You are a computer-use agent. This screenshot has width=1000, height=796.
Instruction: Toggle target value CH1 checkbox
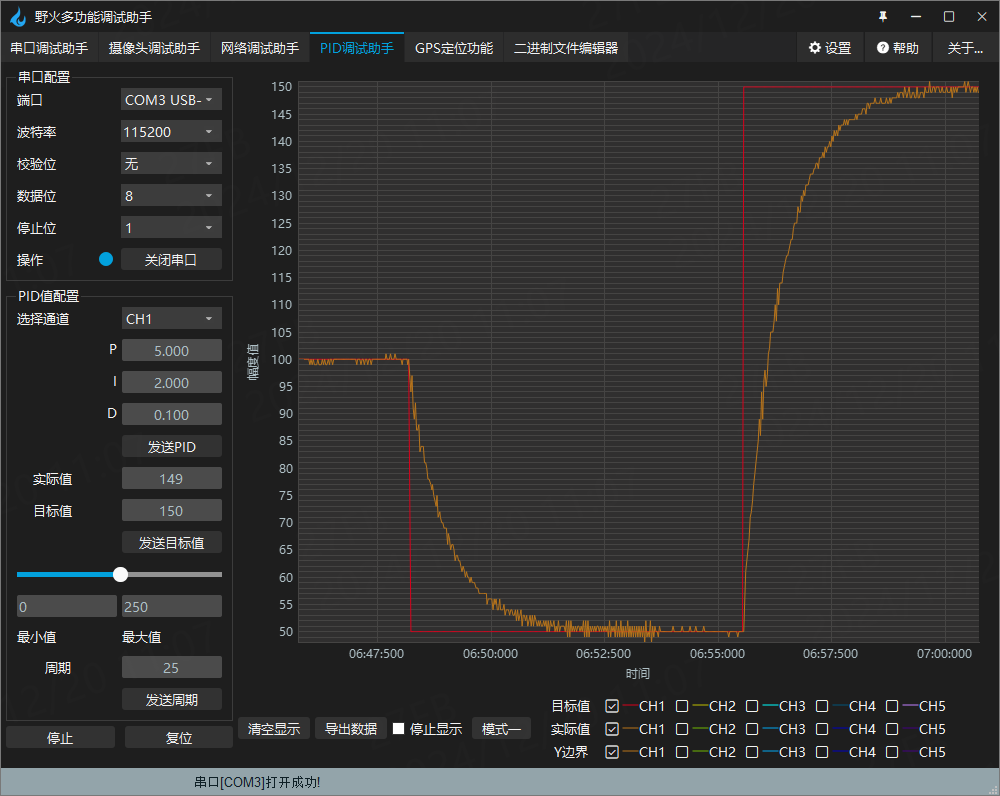tap(612, 706)
